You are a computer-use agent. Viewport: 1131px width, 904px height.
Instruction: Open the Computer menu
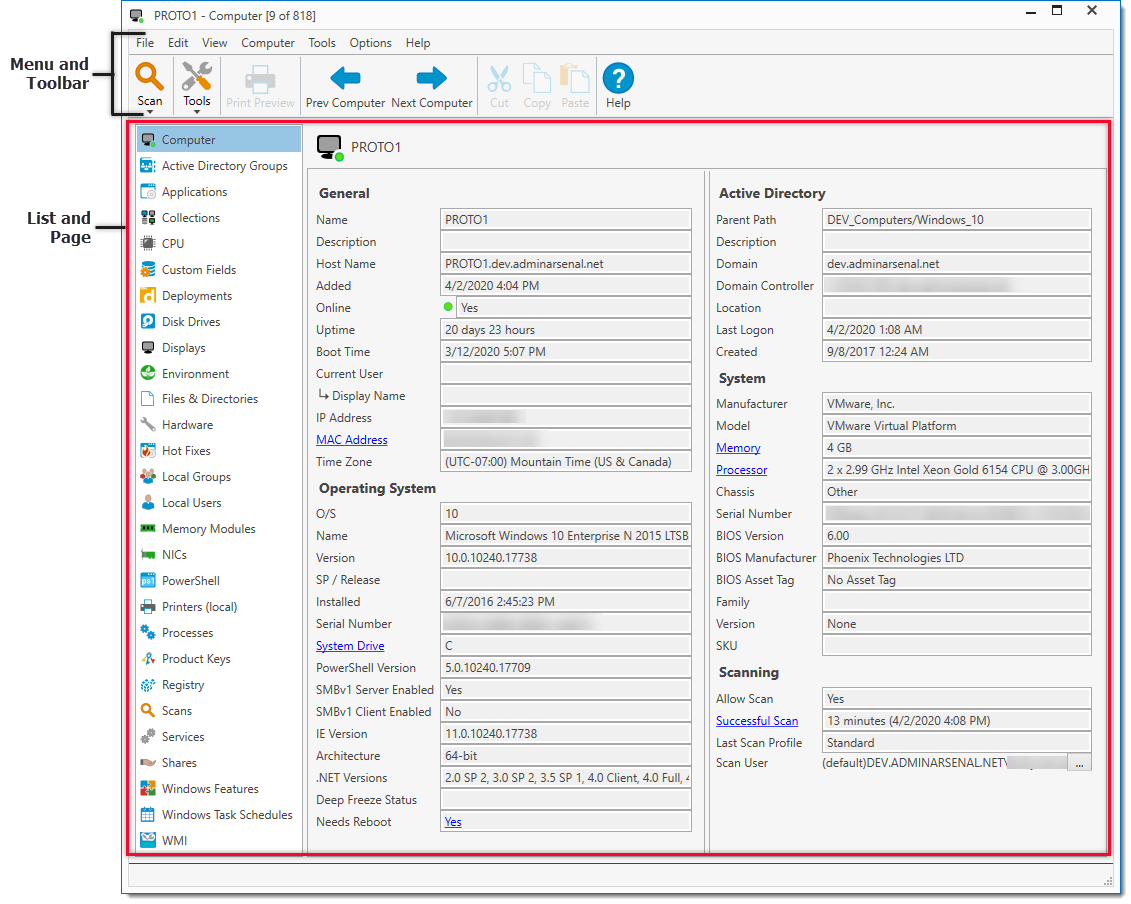(x=268, y=43)
